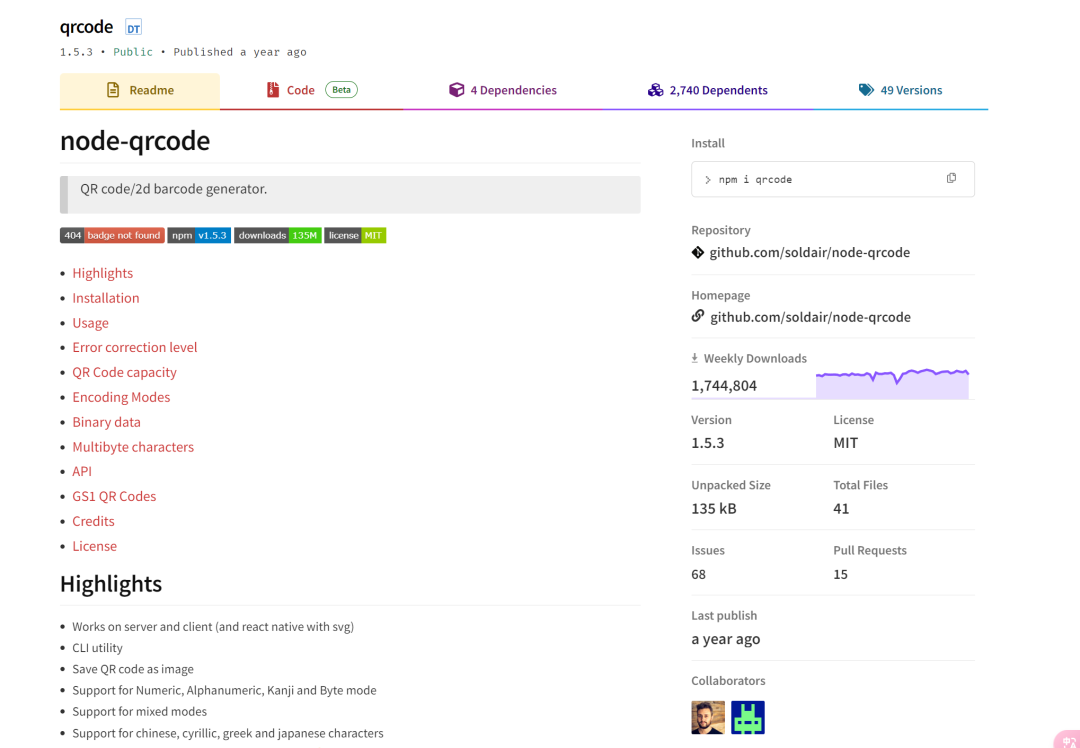The height and width of the screenshot is (748, 1080).
Task: Click the MIT license value in sidebar
Action: (x=845, y=443)
